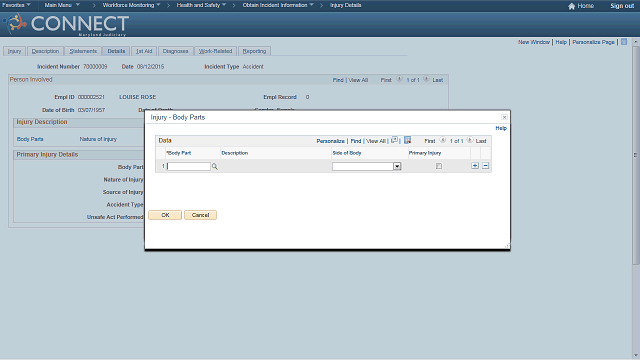Open Help link in page header

561,42
